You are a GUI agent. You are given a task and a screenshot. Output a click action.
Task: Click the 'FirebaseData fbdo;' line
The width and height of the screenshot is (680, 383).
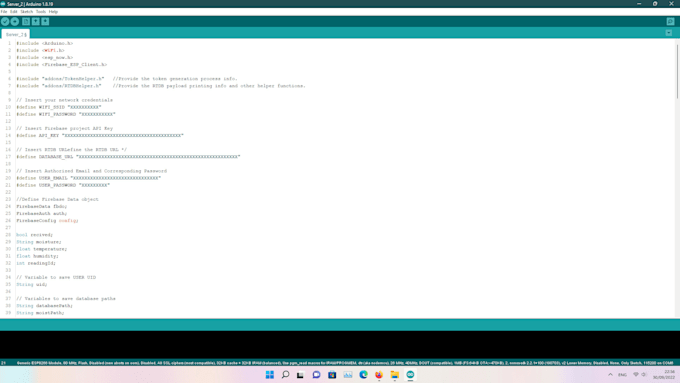click(42, 206)
